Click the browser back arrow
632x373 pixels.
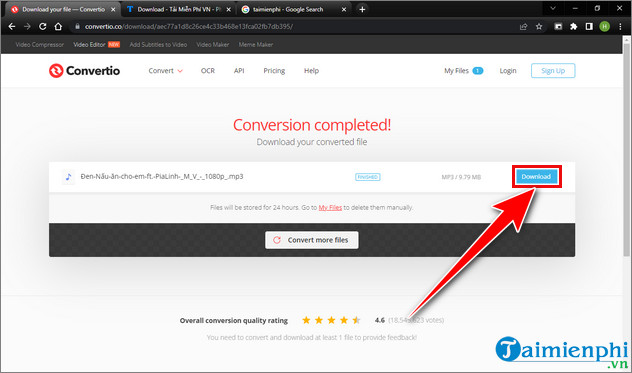[x=12, y=27]
